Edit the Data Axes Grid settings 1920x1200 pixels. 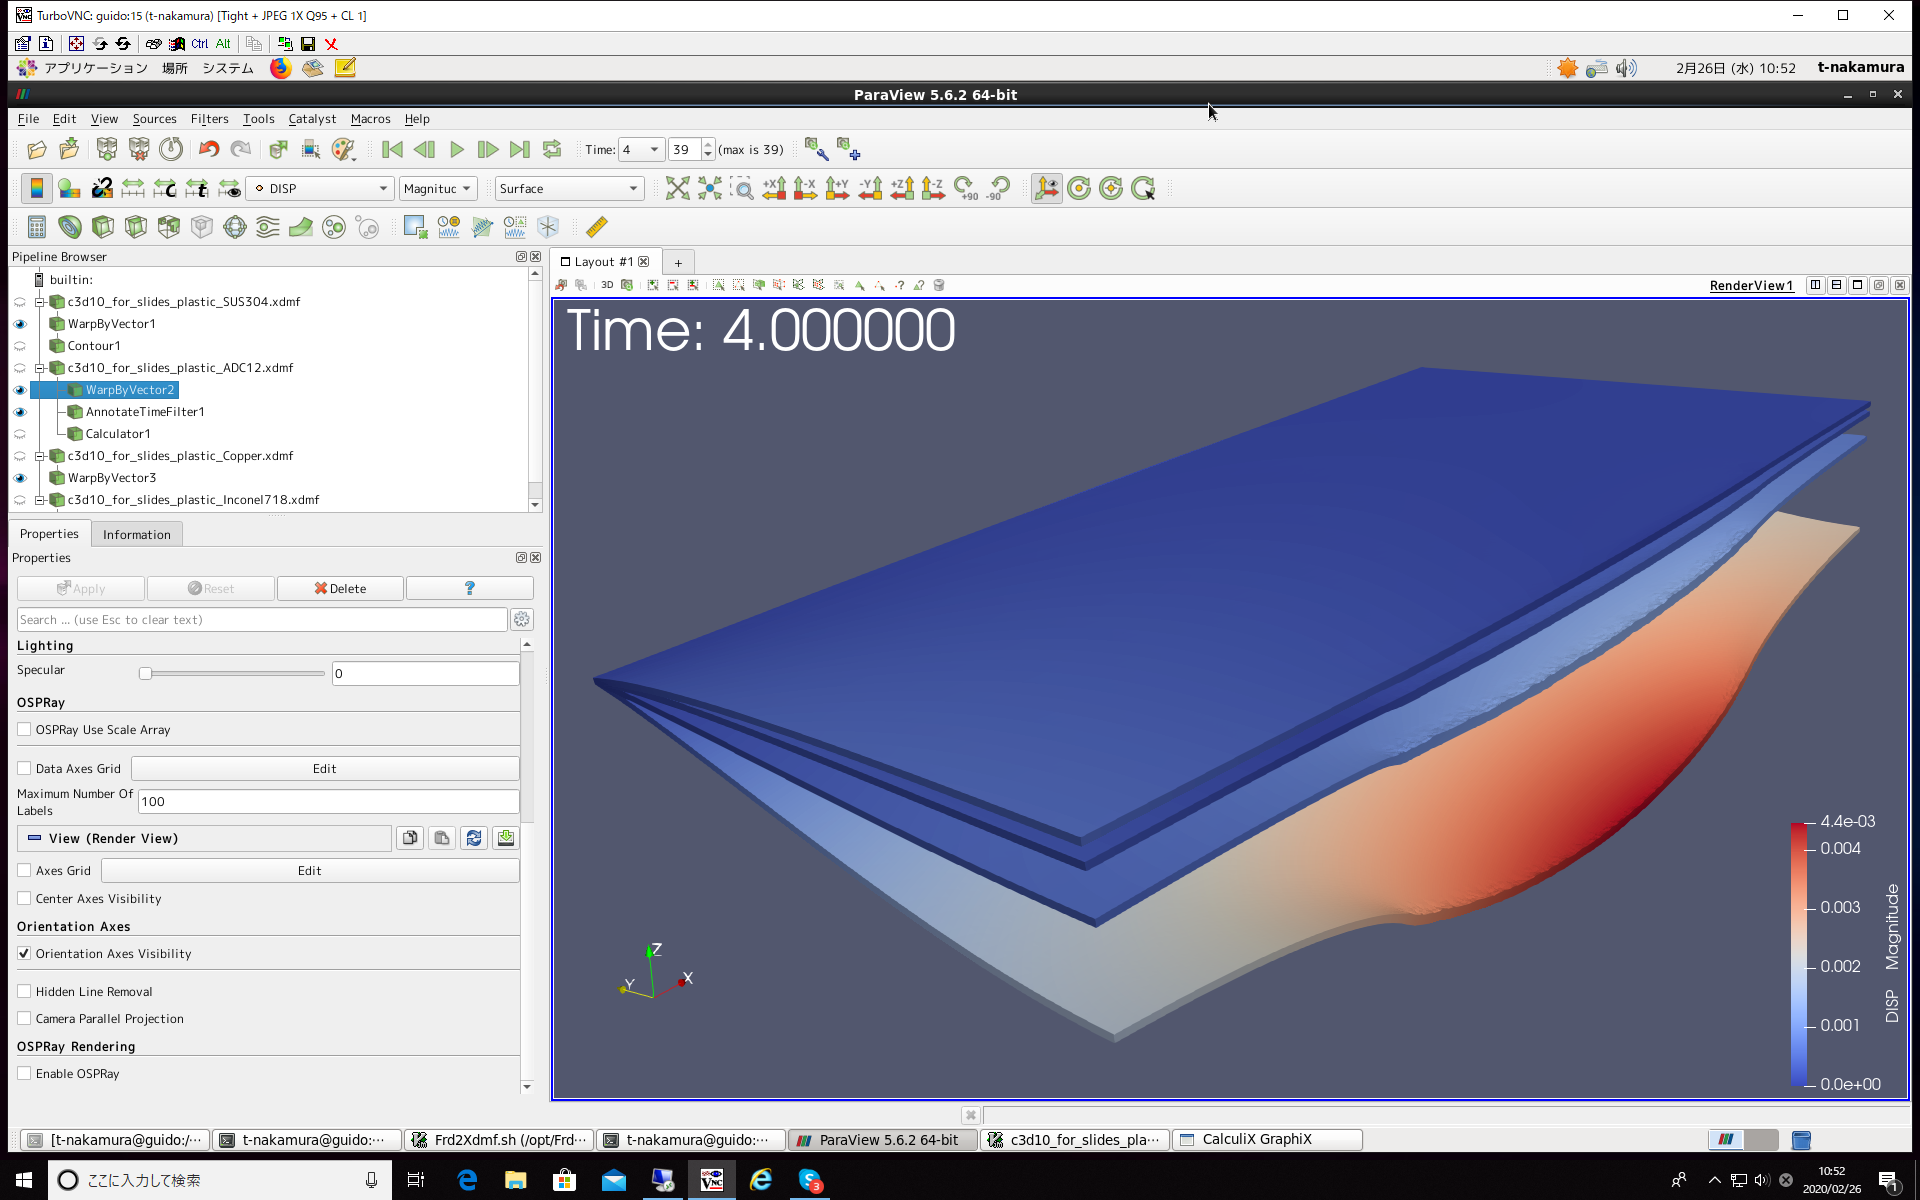325,769
